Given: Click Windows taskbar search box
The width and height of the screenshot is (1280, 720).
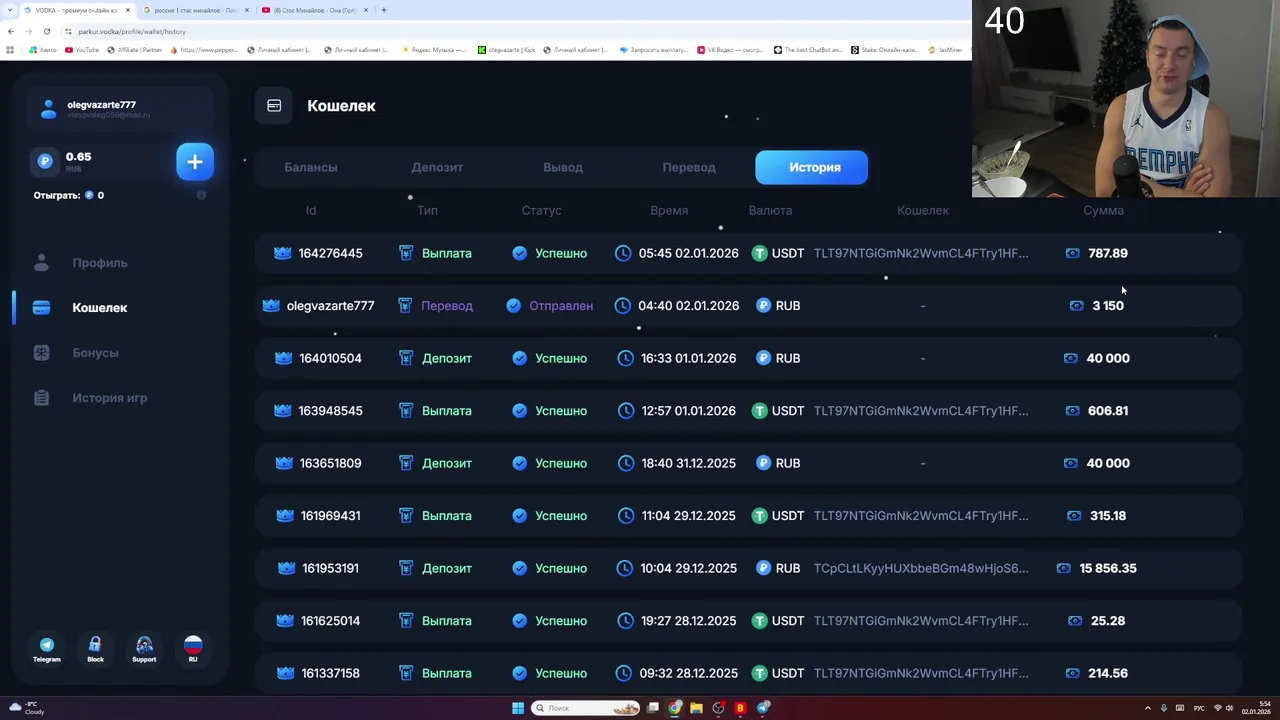Looking at the screenshot, I should [x=586, y=708].
